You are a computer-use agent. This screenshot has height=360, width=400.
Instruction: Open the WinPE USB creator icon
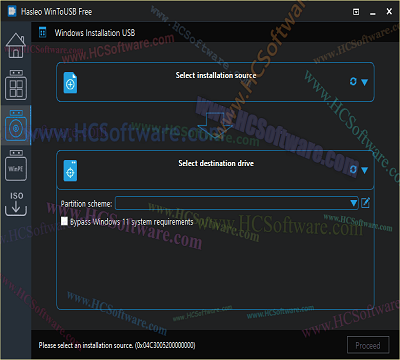pyautogui.click(x=16, y=165)
